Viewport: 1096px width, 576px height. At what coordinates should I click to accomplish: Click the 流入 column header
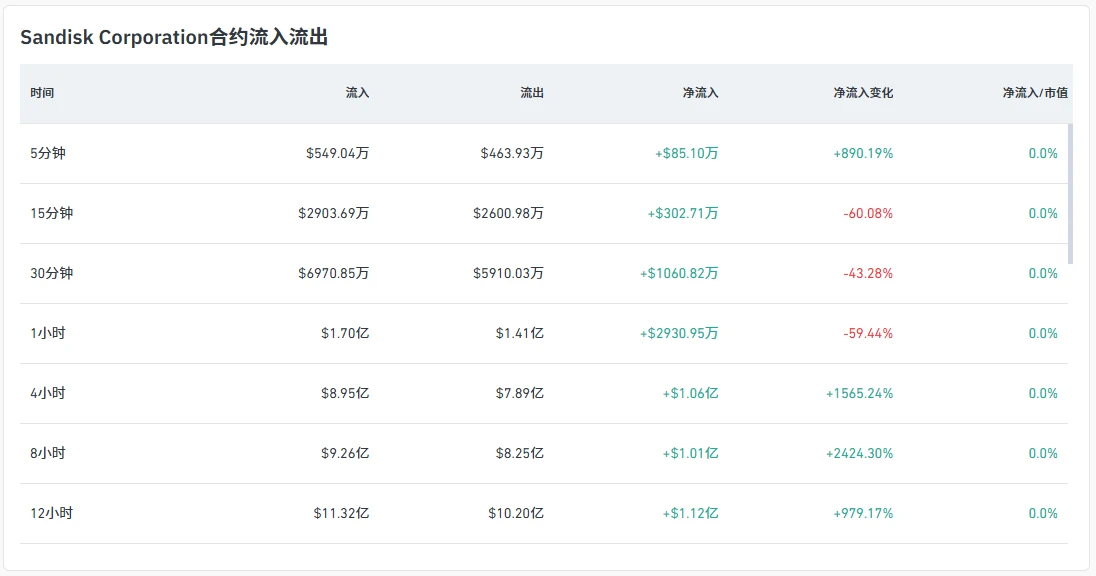357,93
